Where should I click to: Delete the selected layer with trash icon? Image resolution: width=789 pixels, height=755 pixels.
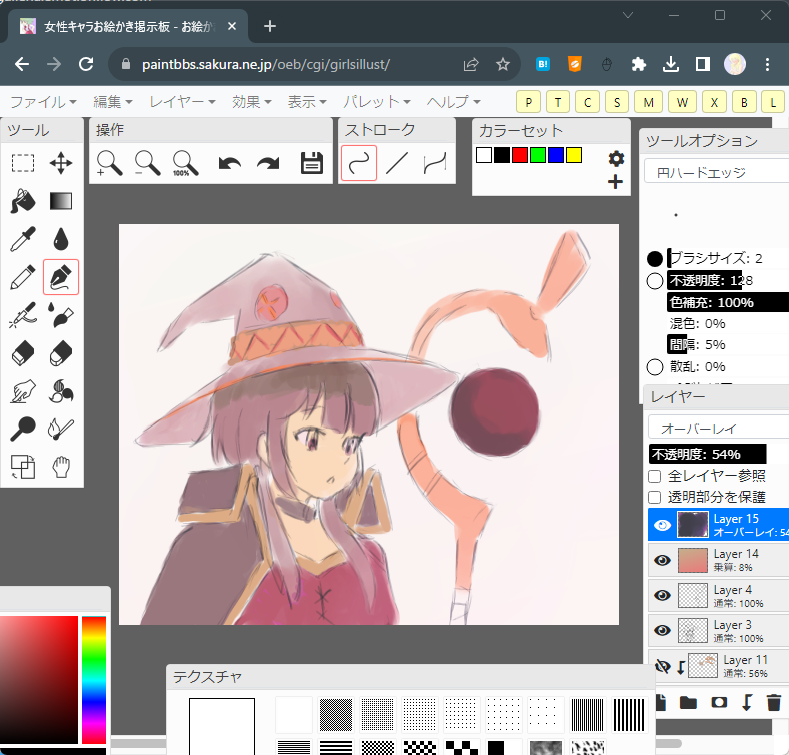tap(773, 702)
